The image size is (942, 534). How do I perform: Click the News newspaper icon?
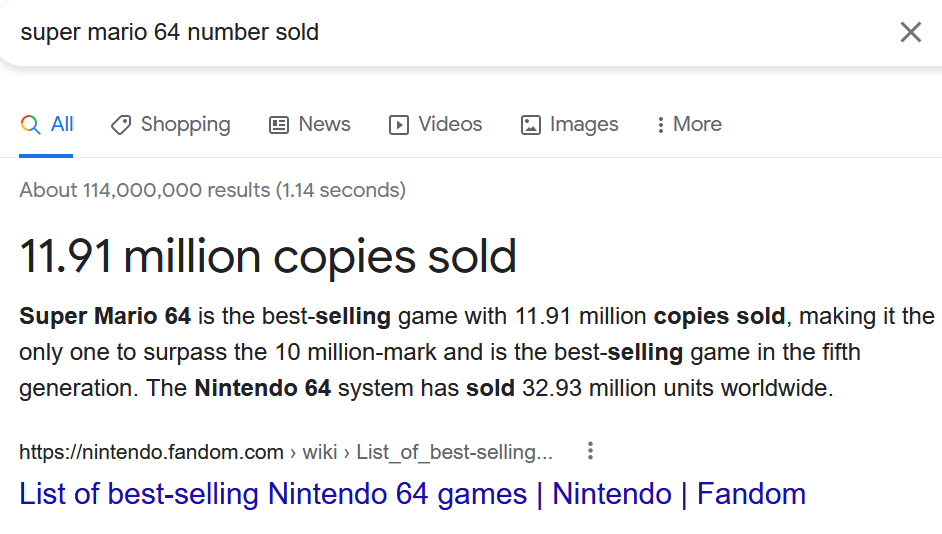point(279,124)
